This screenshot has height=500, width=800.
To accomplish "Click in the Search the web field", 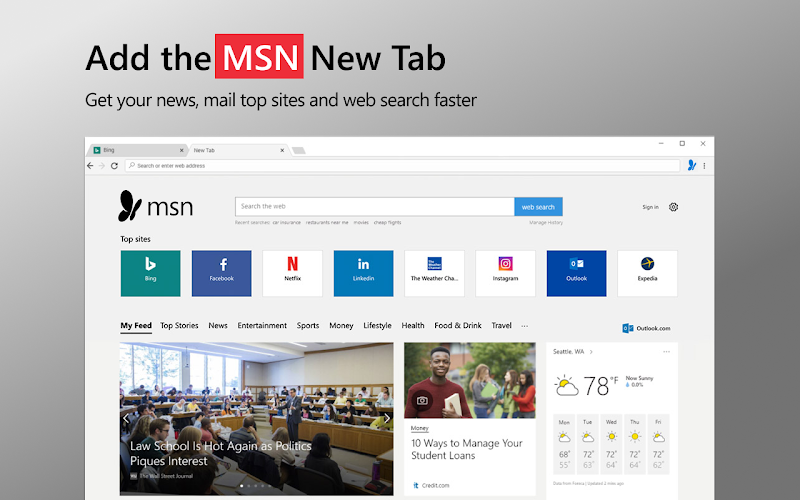I will click(374, 207).
